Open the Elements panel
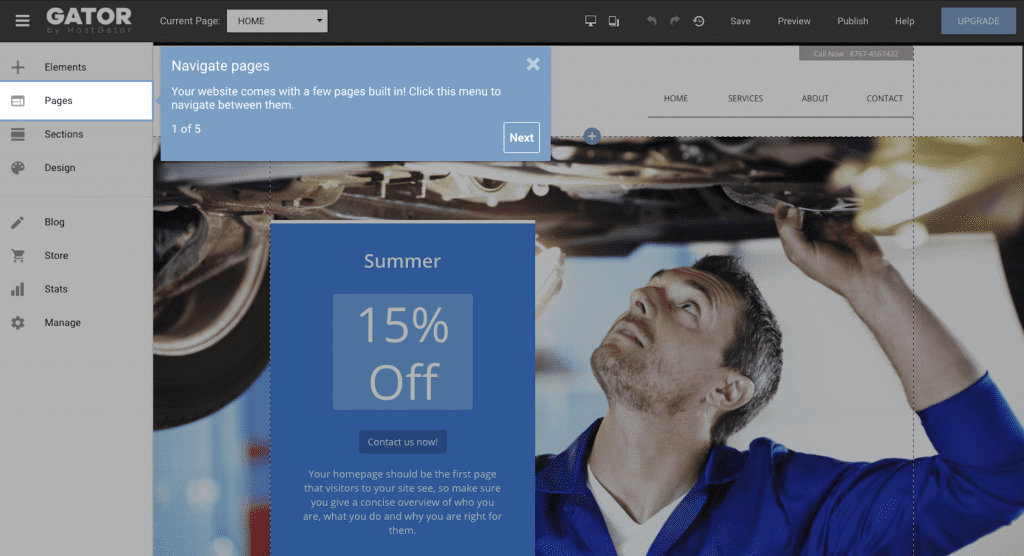The width and height of the screenshot is (1024, 556). (x=65, y=67)
